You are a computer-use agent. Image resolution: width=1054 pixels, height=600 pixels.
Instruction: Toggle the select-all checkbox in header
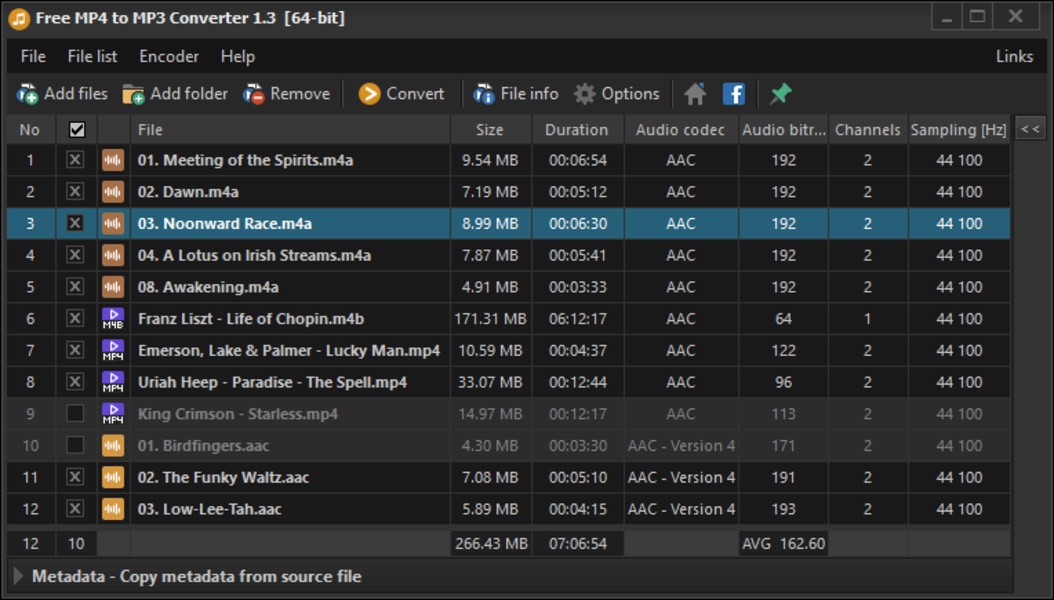pos(76,130)
